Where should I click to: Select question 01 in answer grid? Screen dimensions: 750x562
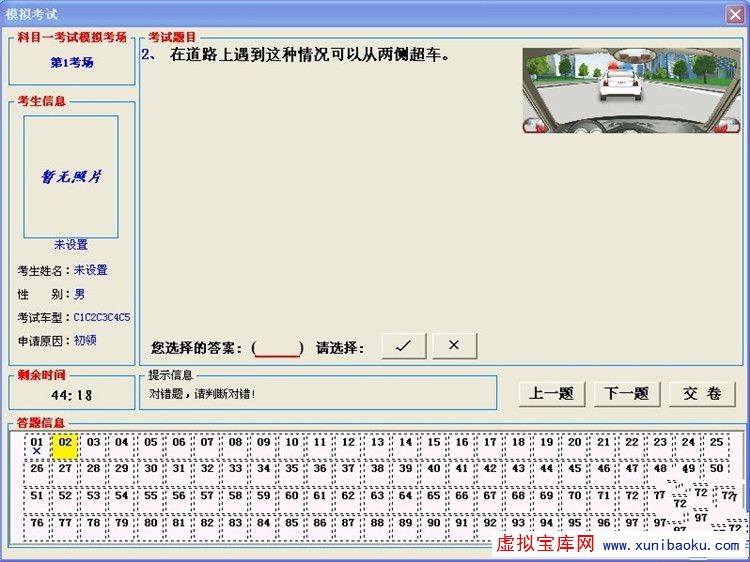tap(36, 446)
